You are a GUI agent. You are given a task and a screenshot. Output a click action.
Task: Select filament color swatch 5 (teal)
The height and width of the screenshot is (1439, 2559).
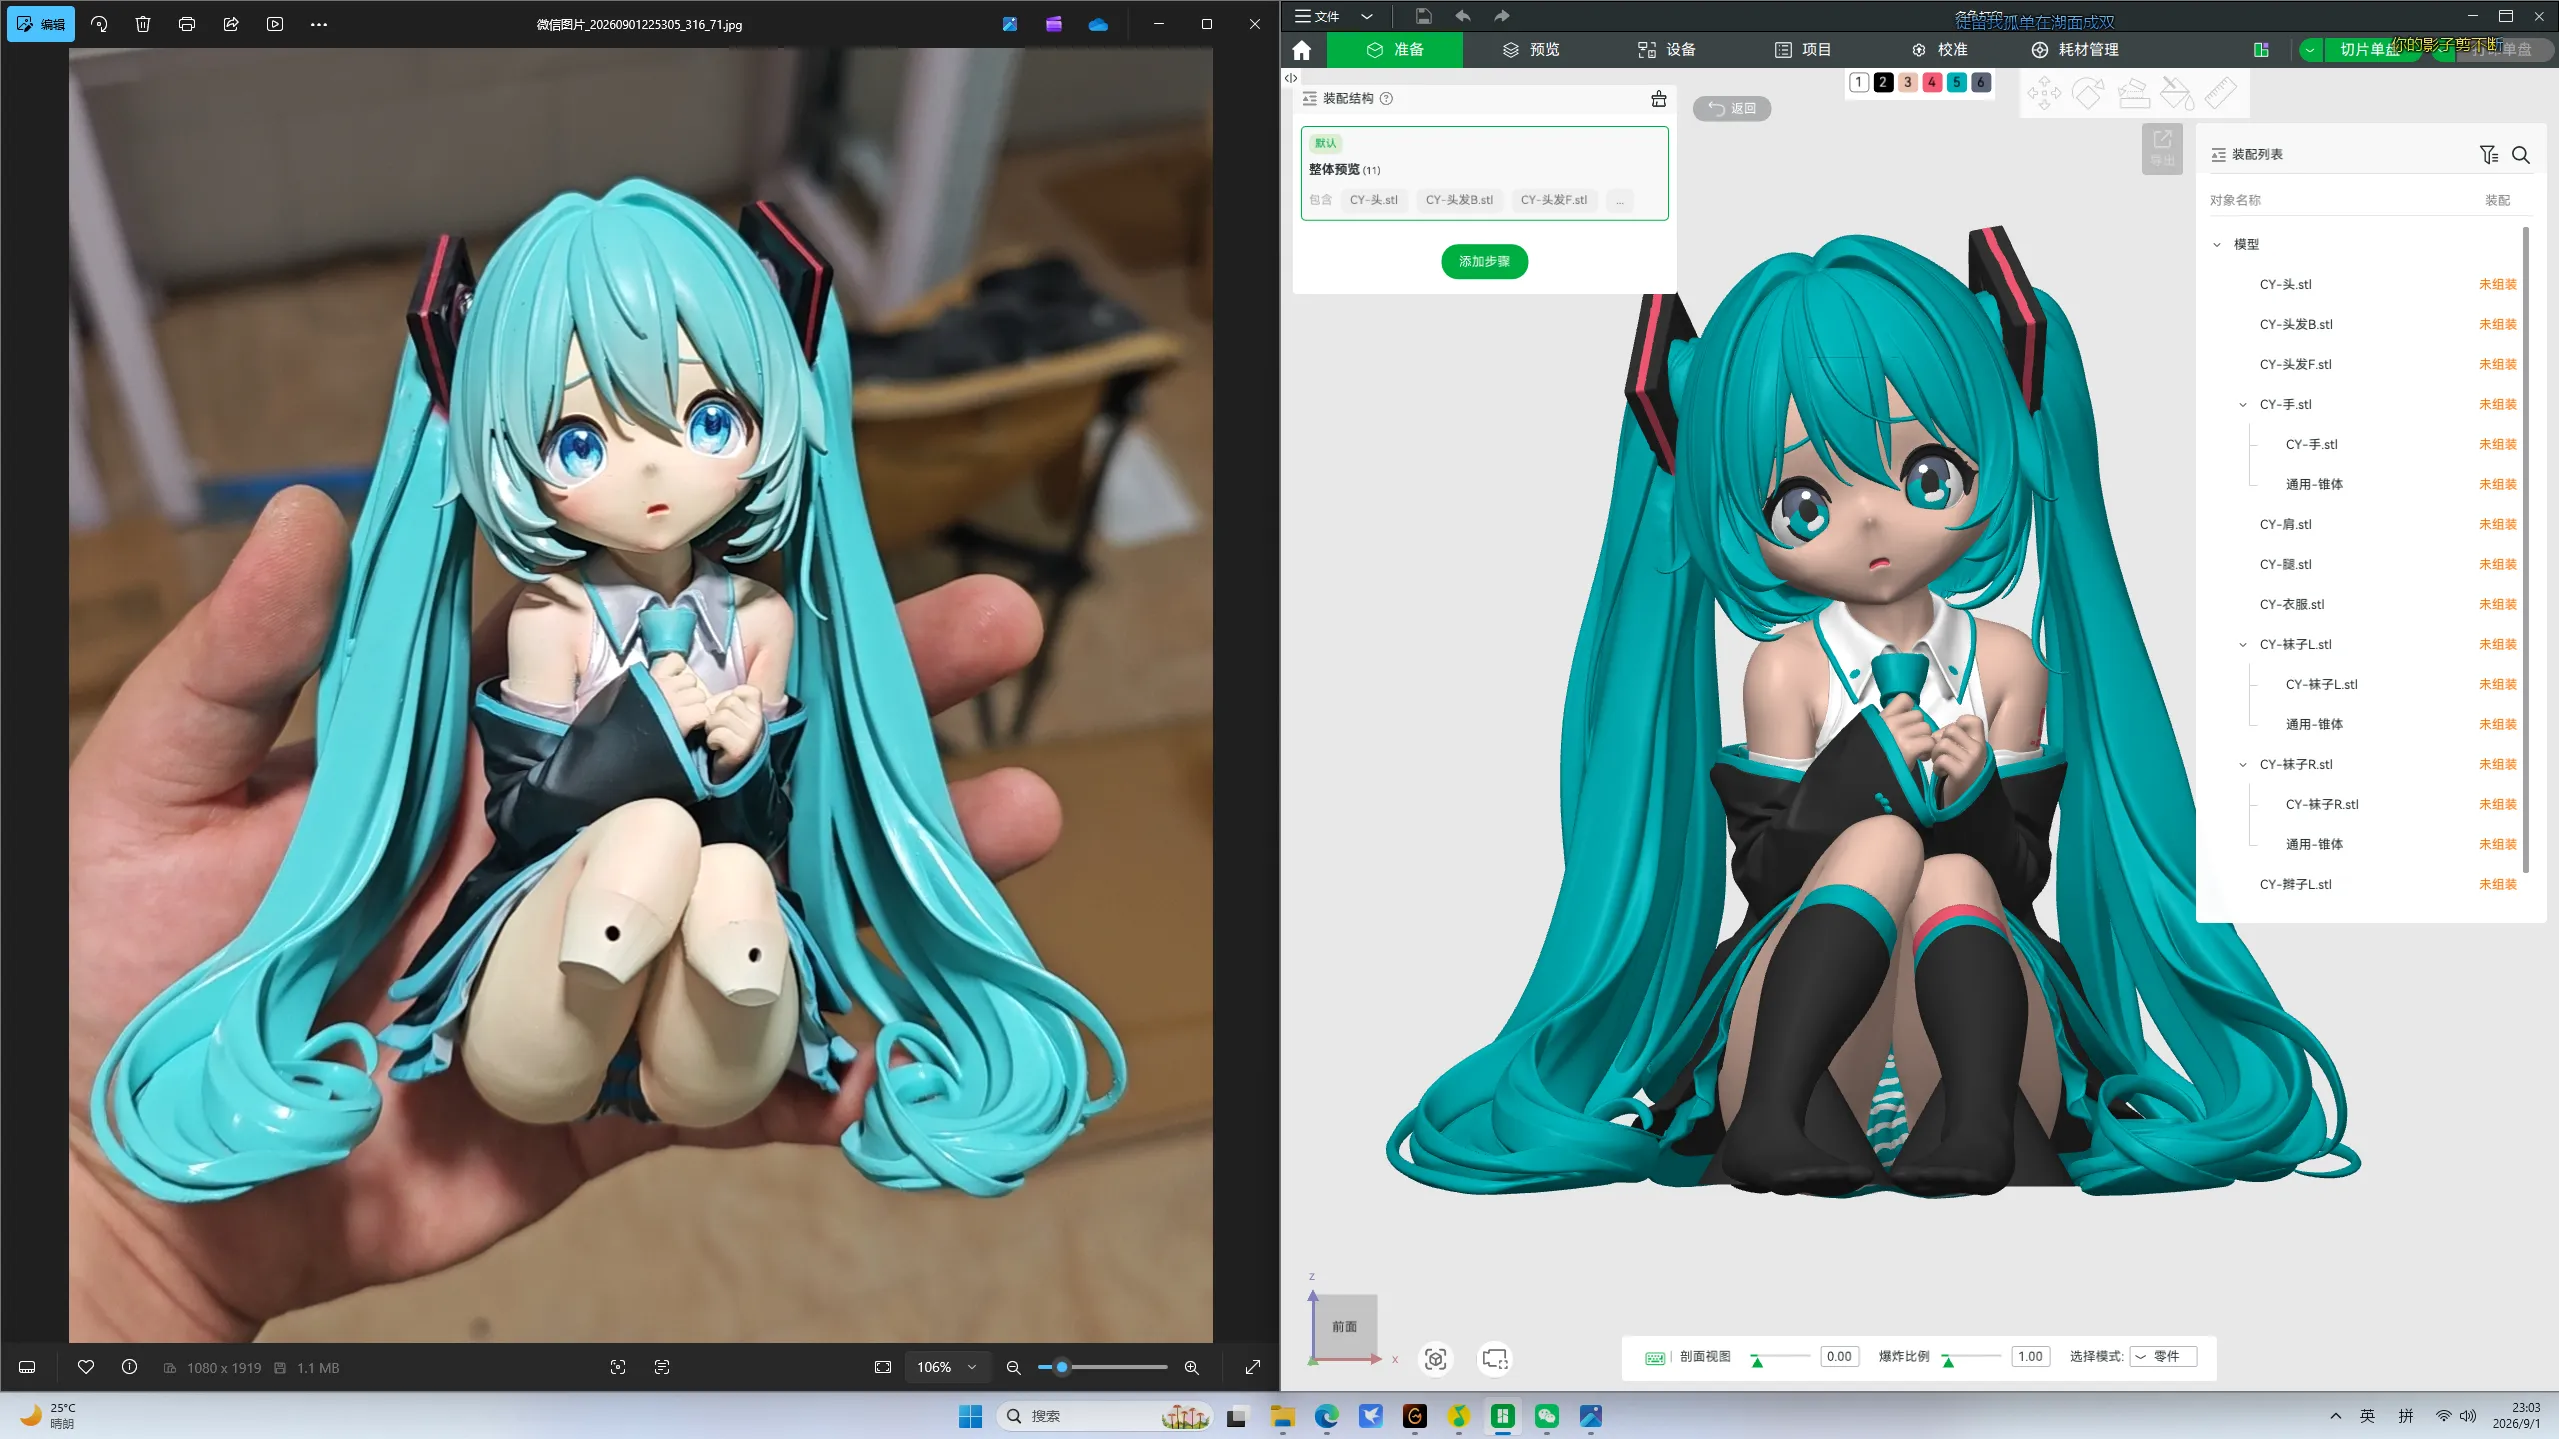point(1956,83)
